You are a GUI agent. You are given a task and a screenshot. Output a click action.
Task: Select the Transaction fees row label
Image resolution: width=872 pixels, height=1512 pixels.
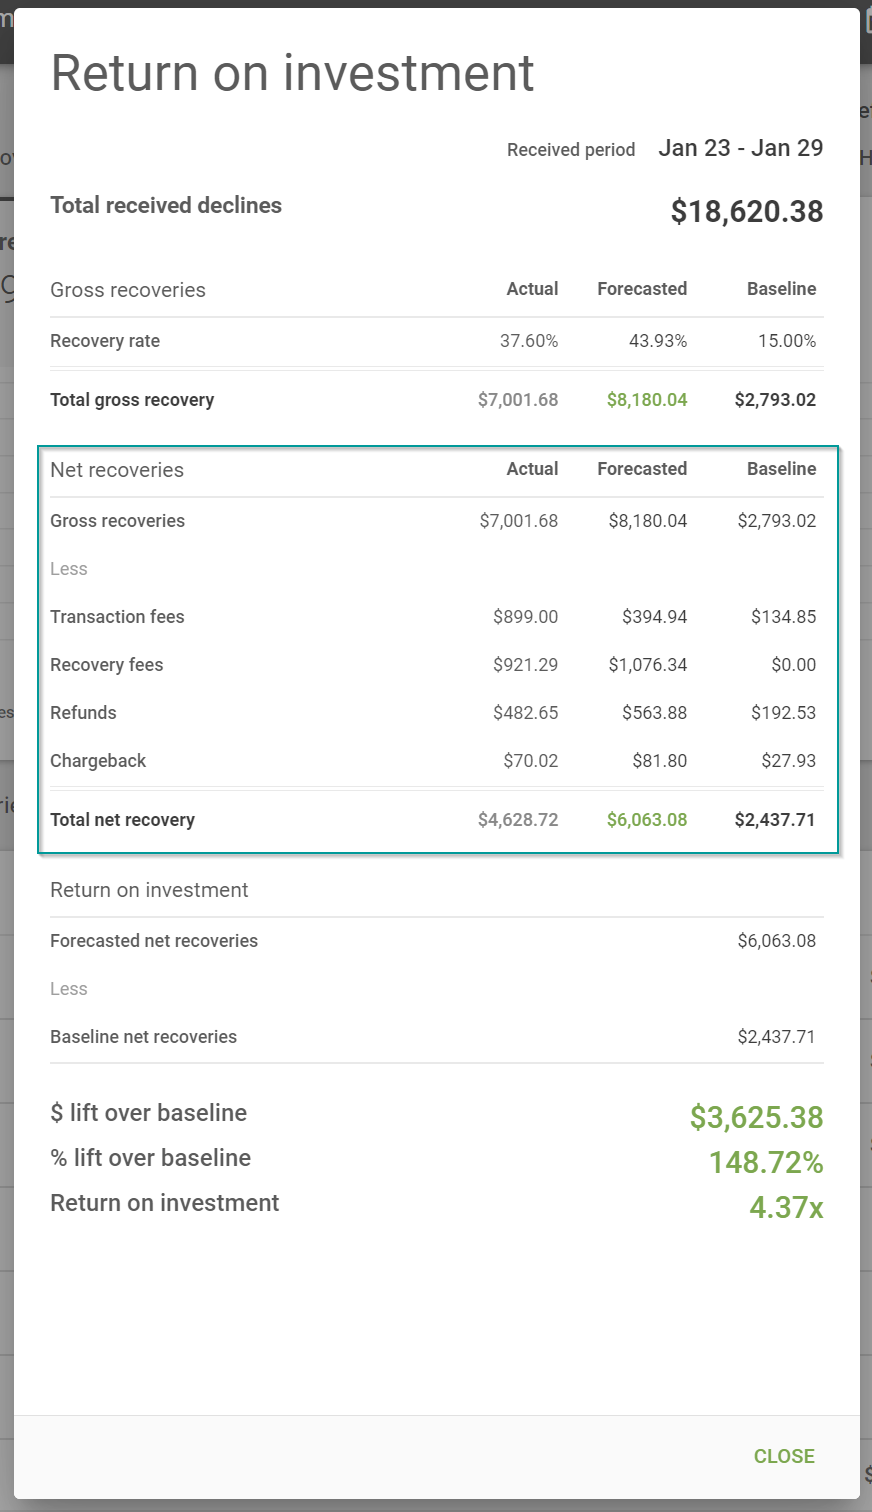click(117, 617)
